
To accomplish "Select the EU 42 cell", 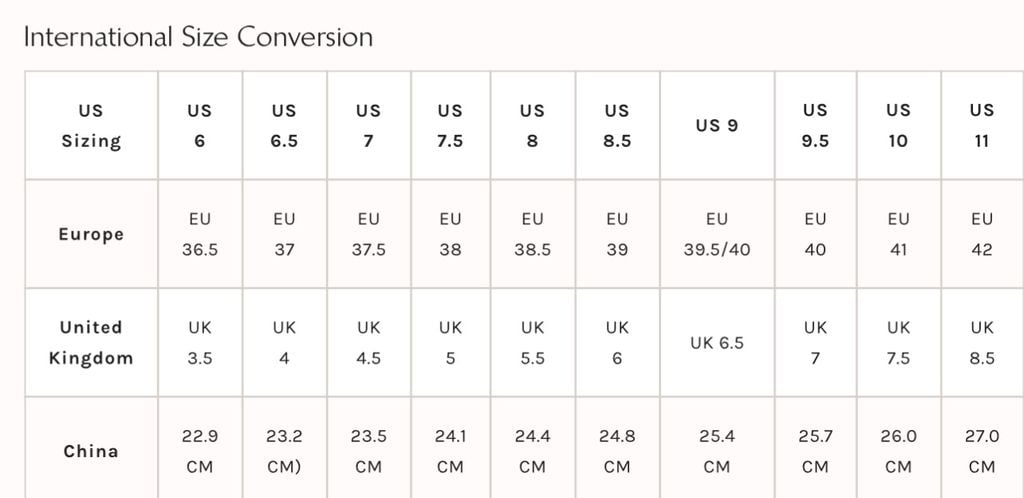I will point(982,235).
